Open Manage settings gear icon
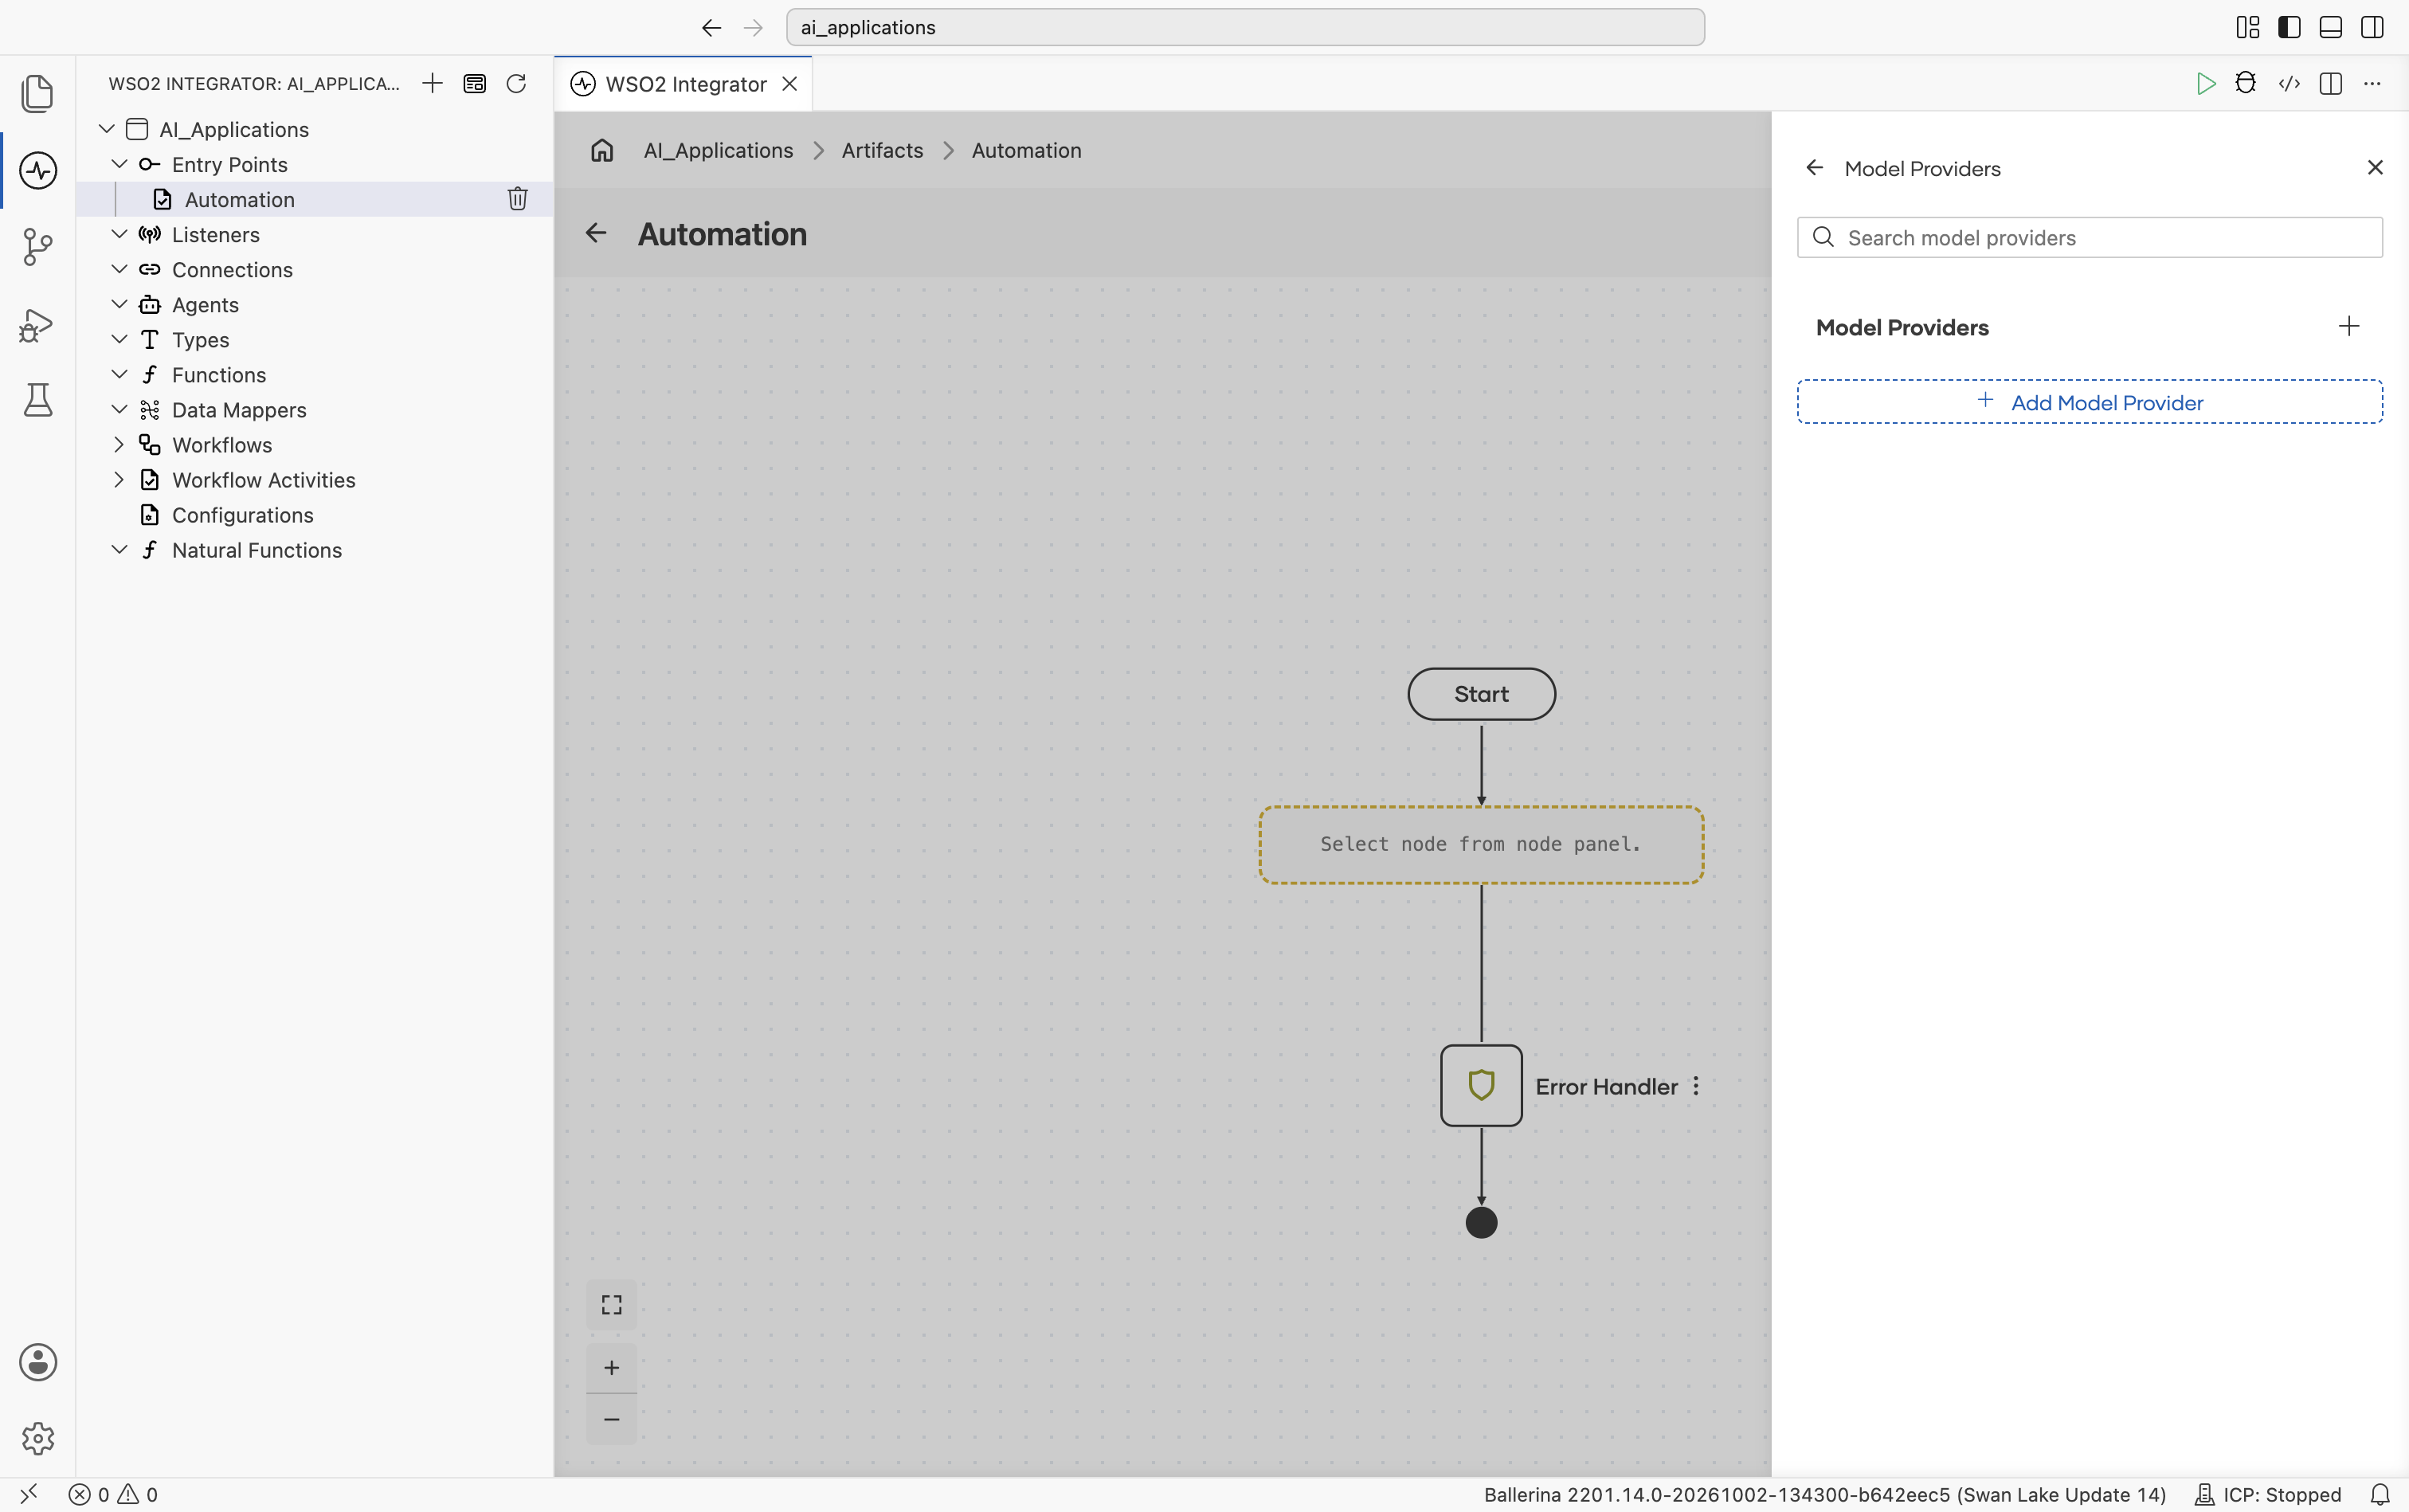This screenshot has height=1512, width=2409. pos(38,1438)
